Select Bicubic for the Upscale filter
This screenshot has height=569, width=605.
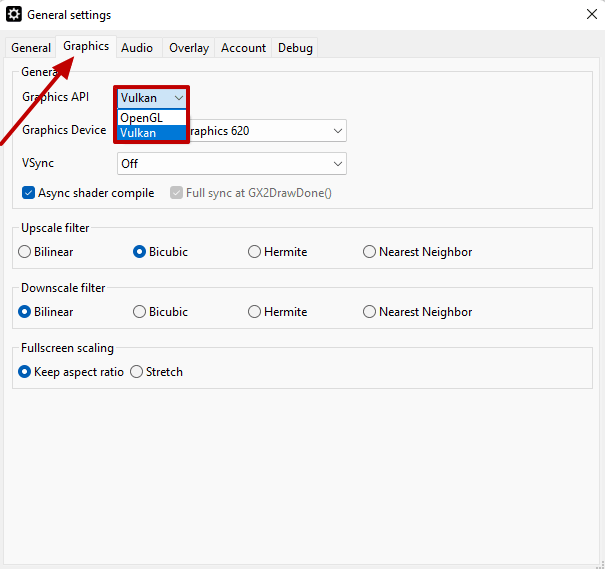160,252
